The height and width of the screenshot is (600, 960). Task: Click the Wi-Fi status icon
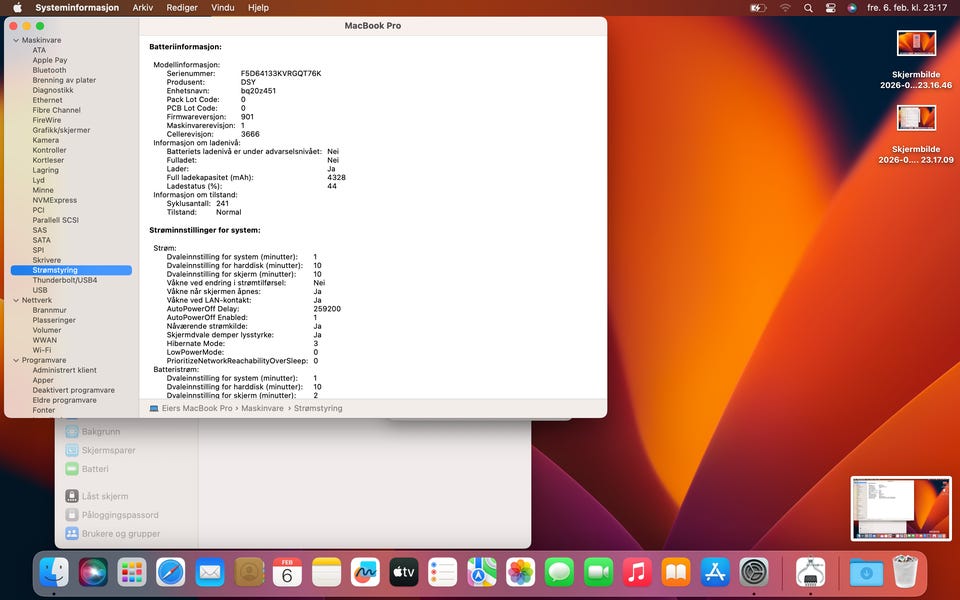(x=785, y=7)
